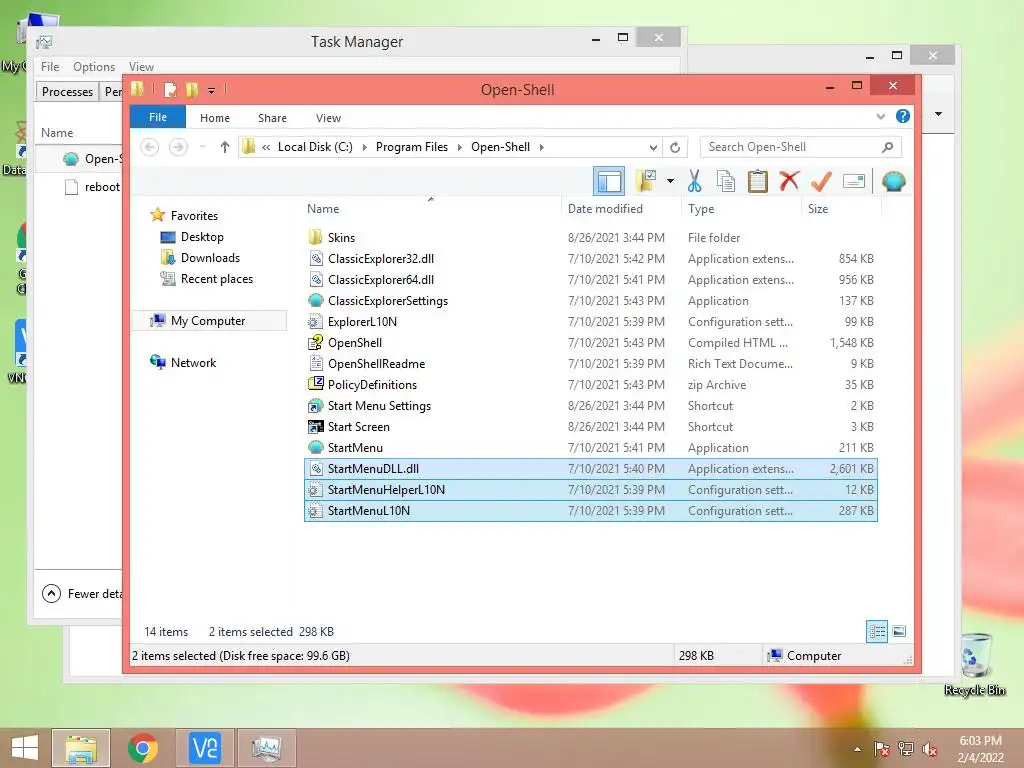
Task: Click New Folder icon in quick access toolbar
Action: point(192,90)
